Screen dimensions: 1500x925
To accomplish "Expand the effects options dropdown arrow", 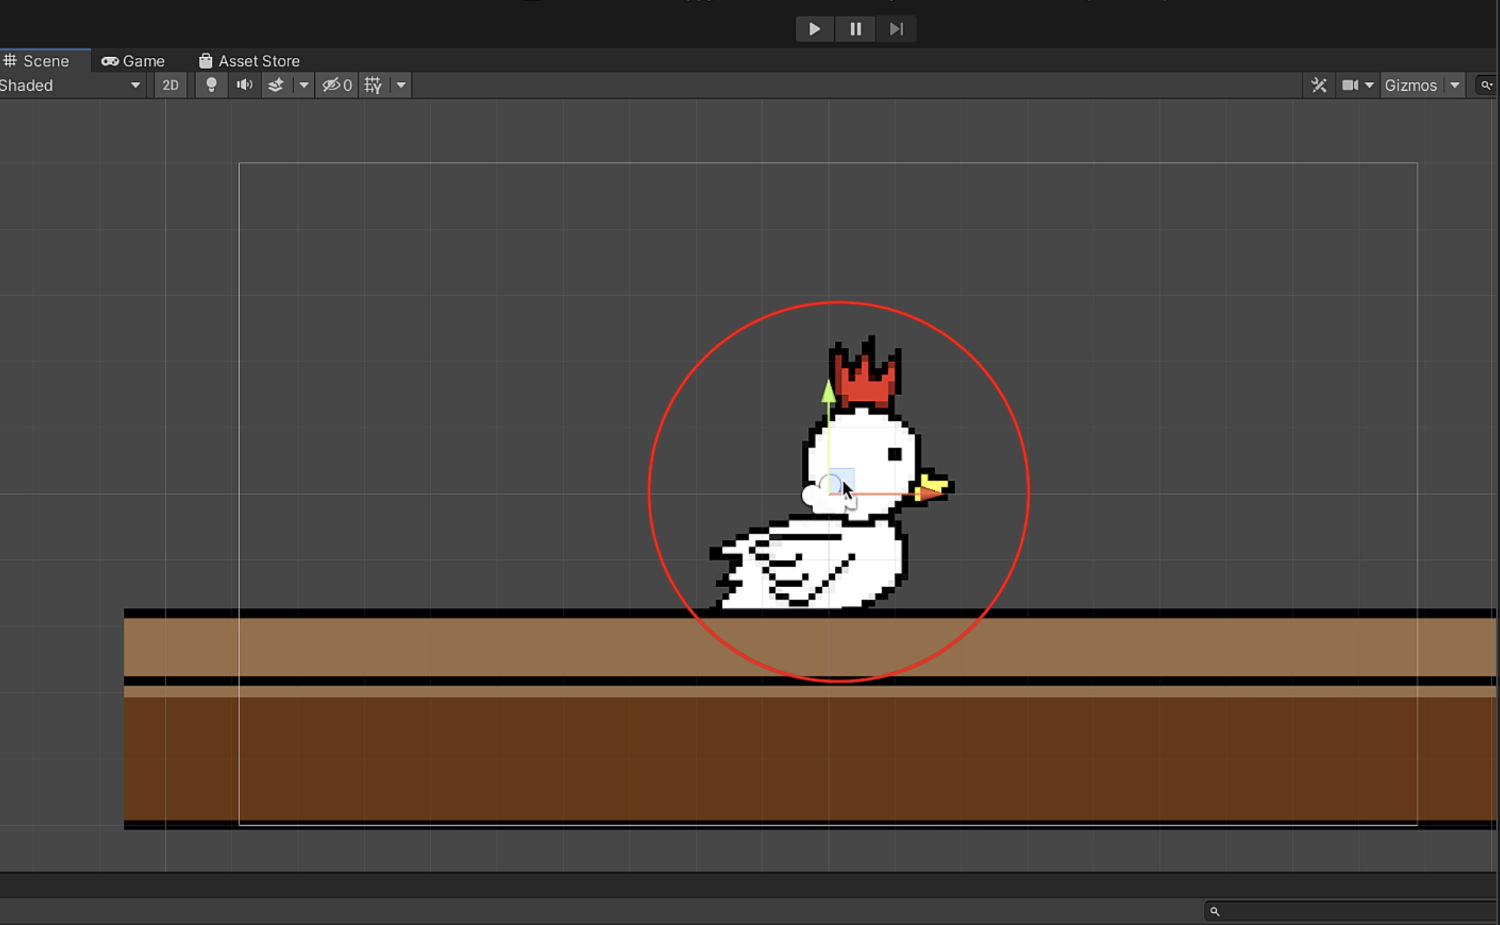I will coord(304,85).
